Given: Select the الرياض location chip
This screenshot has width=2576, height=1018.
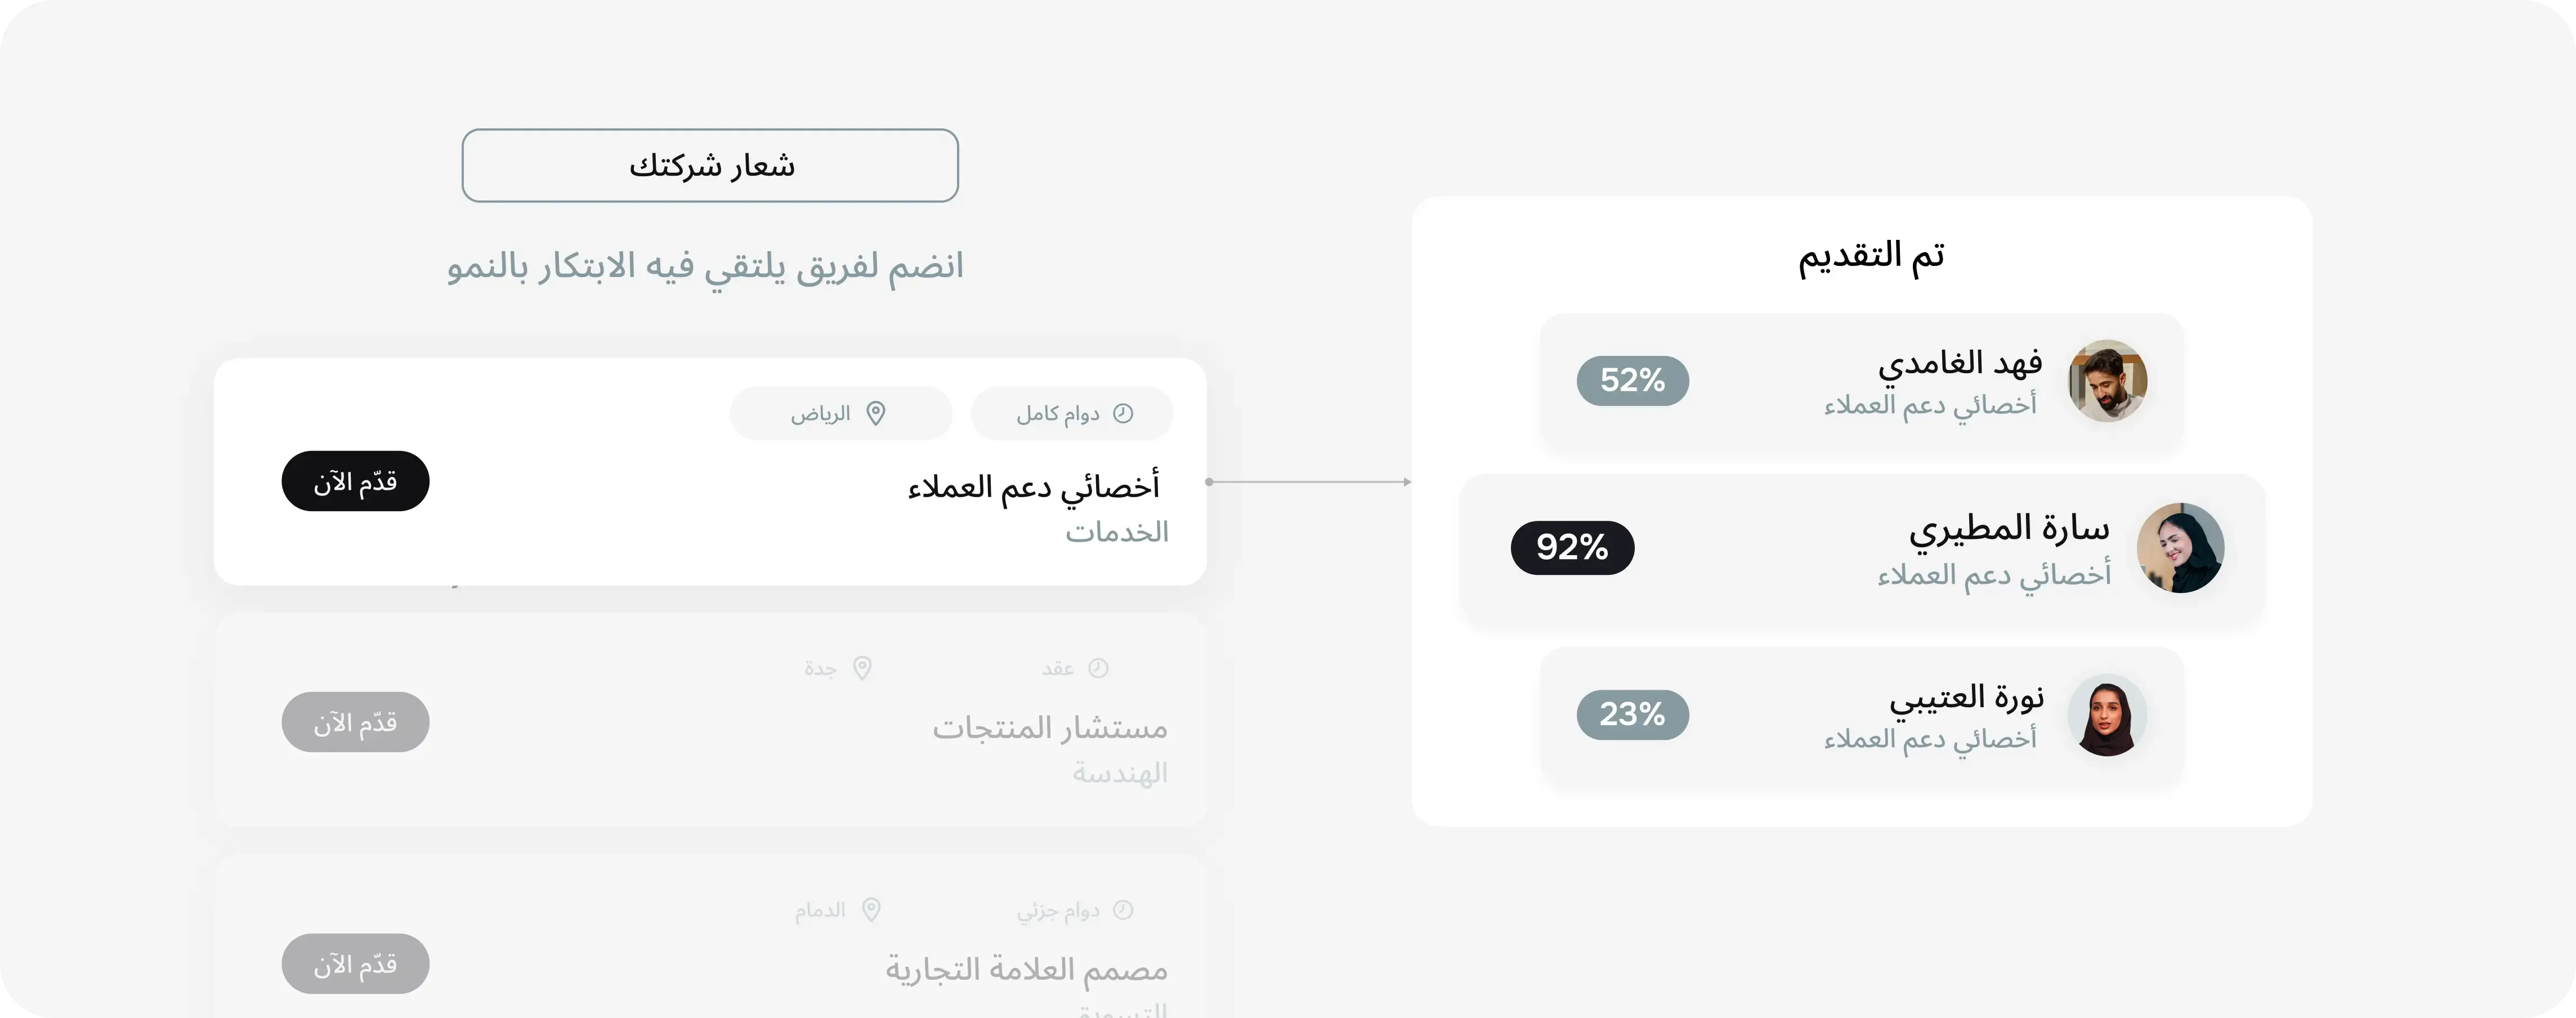Looking at the screenshot, I should 841,412.
